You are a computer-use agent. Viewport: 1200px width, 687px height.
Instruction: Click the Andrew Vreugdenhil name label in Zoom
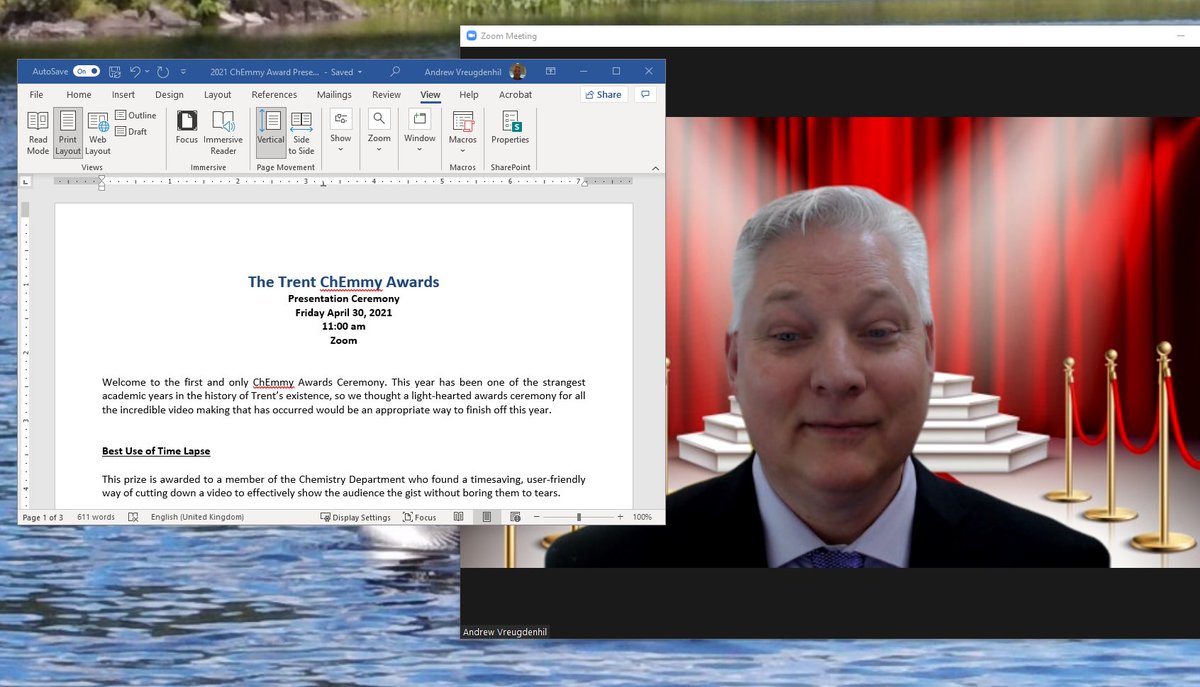pyautogui.click(x=505, y=632)
